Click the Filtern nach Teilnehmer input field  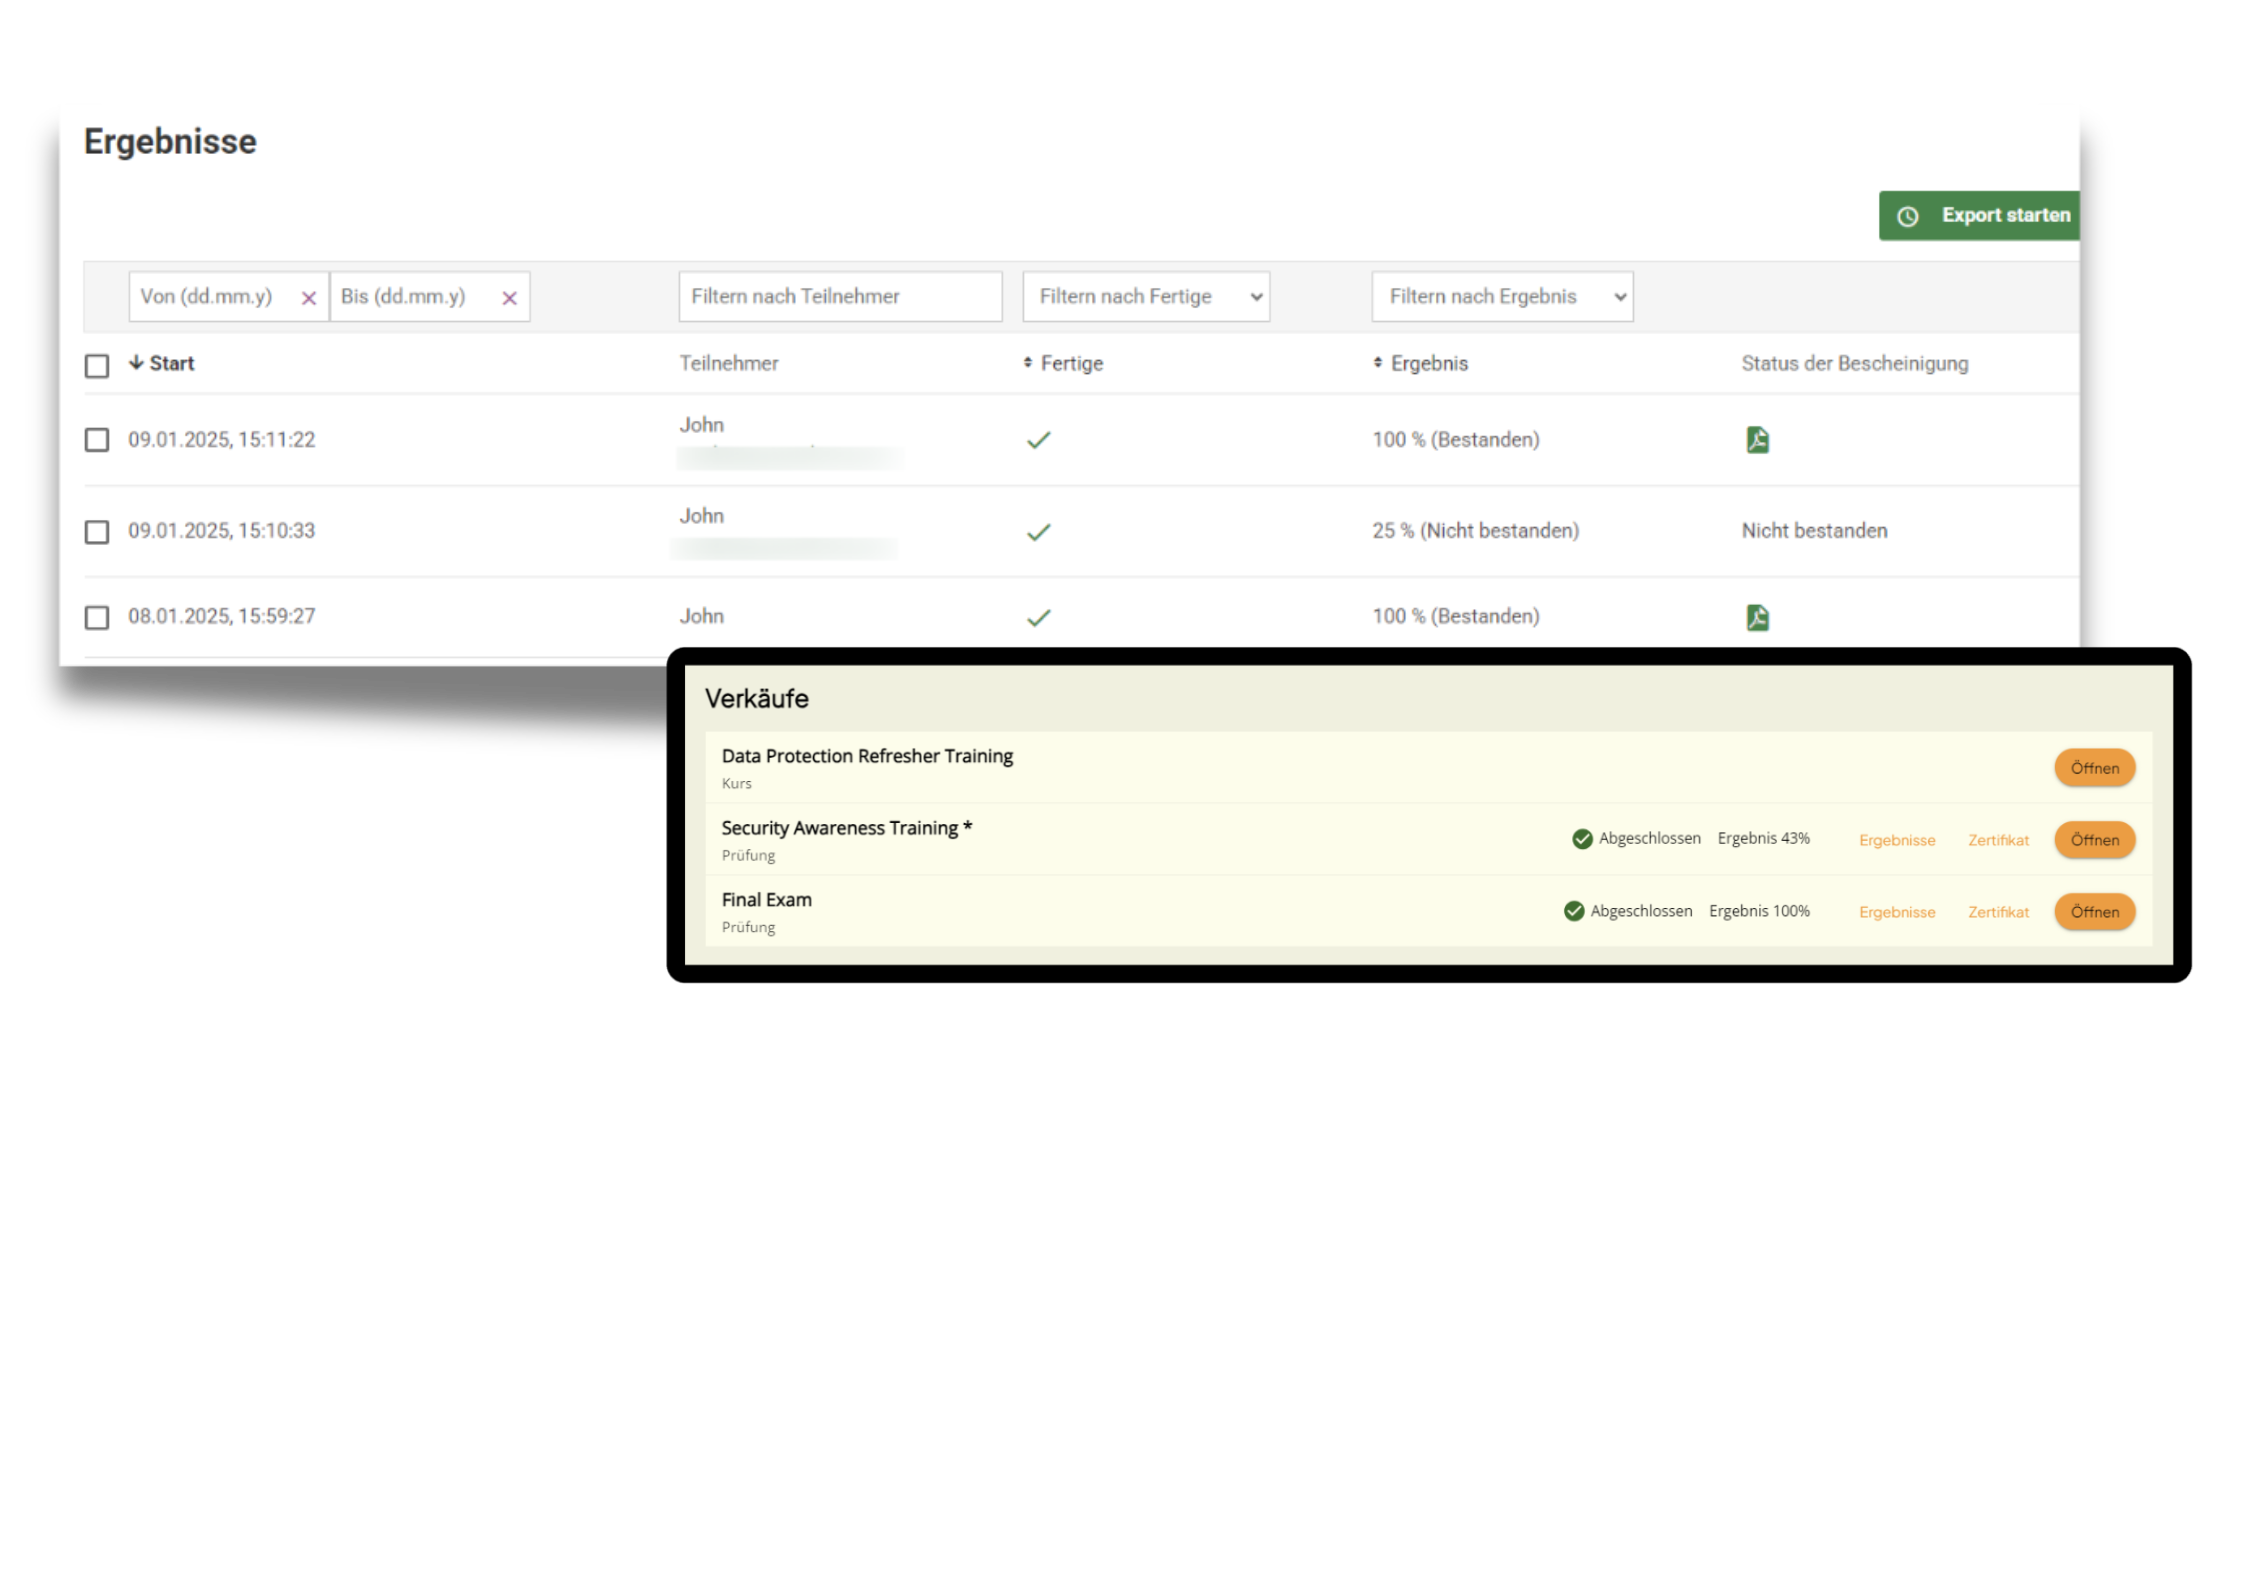click(x=840, y=297)
